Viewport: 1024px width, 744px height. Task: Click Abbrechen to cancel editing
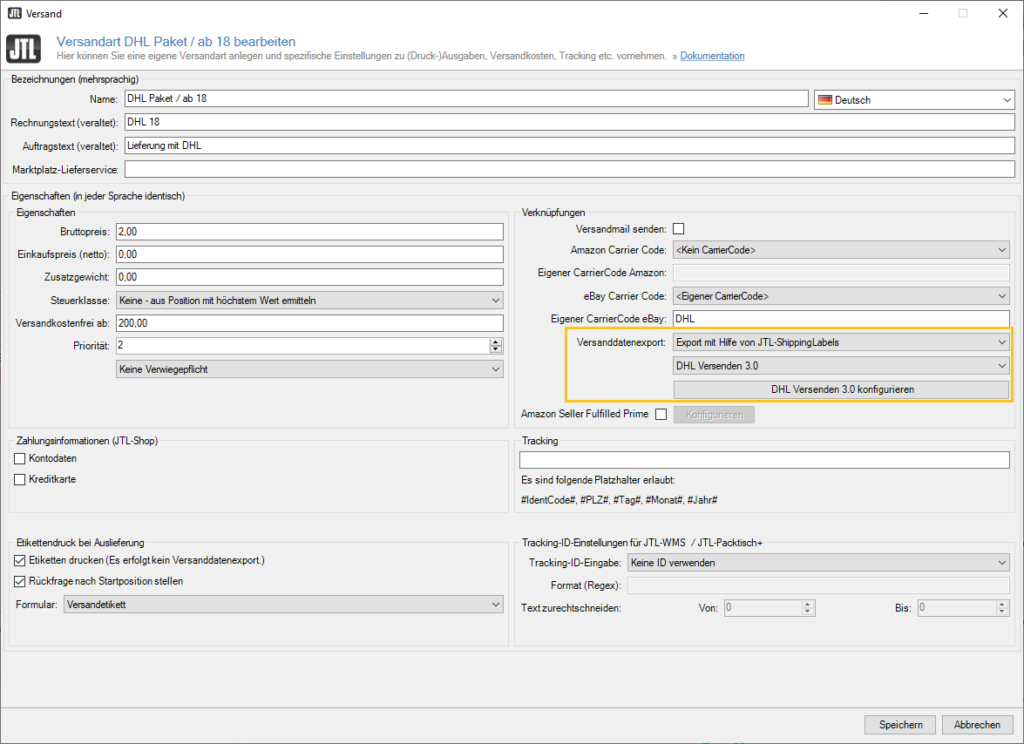click(x=977, y=725)
